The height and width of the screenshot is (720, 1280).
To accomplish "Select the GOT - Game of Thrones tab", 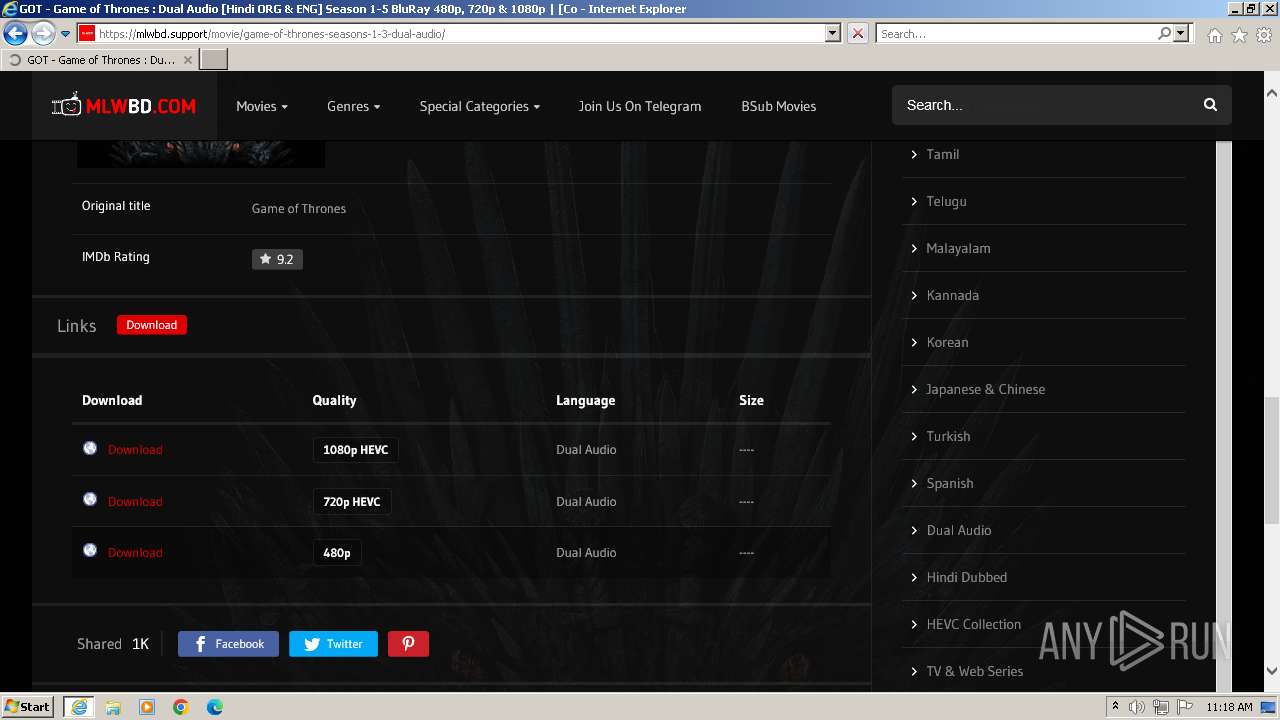I will pos(100,60).
